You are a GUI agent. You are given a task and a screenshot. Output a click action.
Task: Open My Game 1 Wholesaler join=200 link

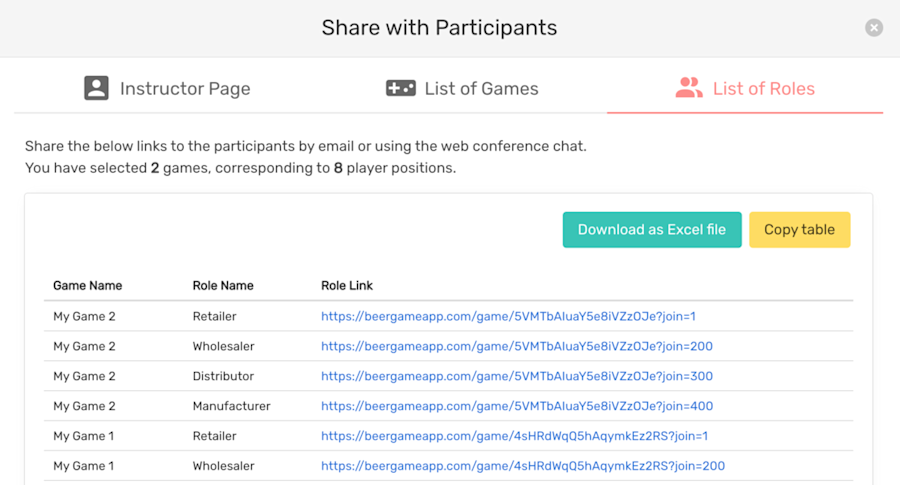pyautogui.click(x=523, y=465)
